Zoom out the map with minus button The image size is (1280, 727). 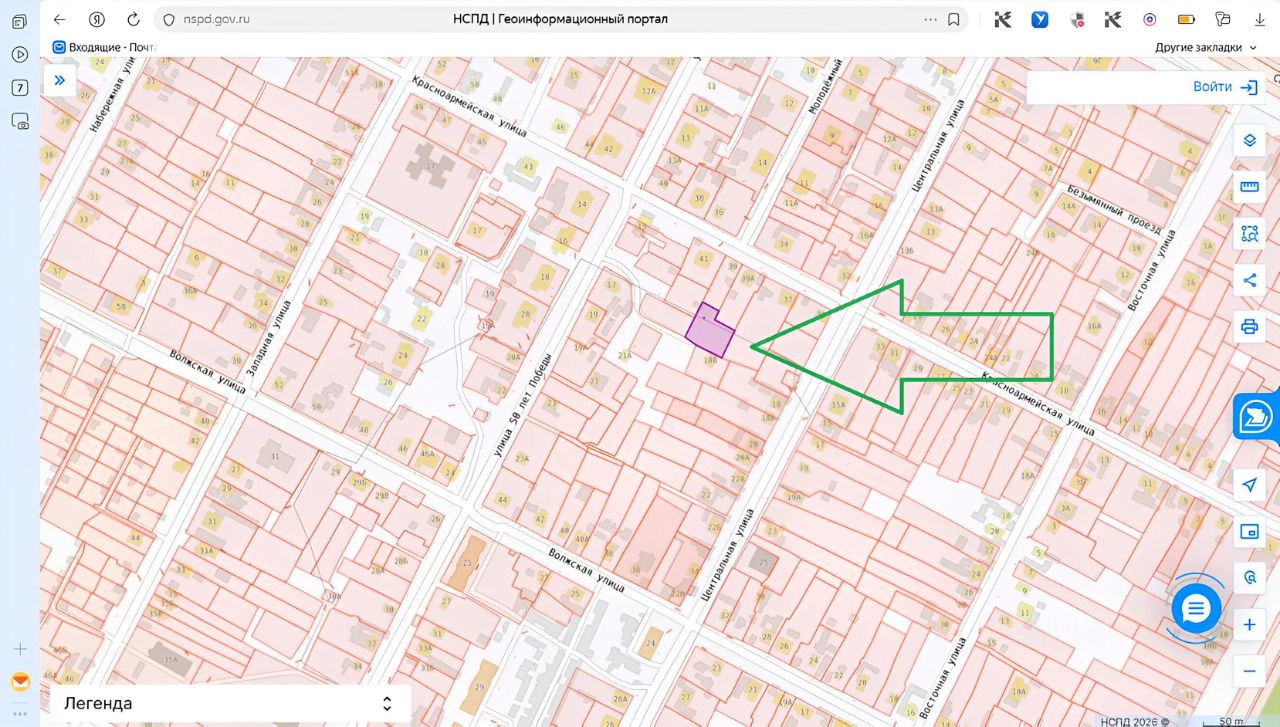(1249, 671)
